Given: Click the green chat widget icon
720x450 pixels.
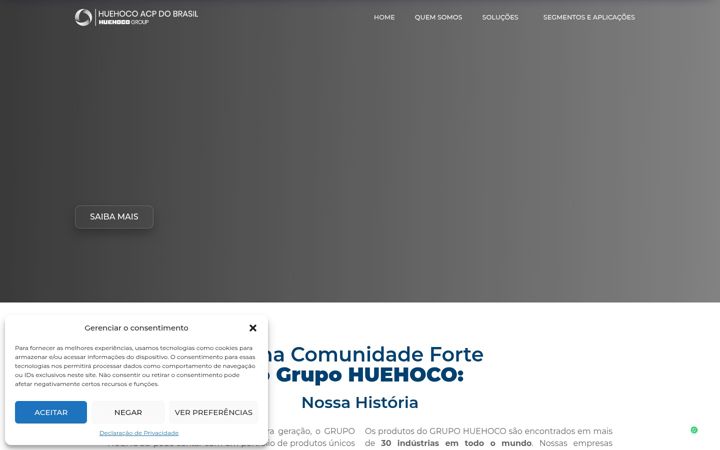Looking at the screenshot, I should pos(694,430).
